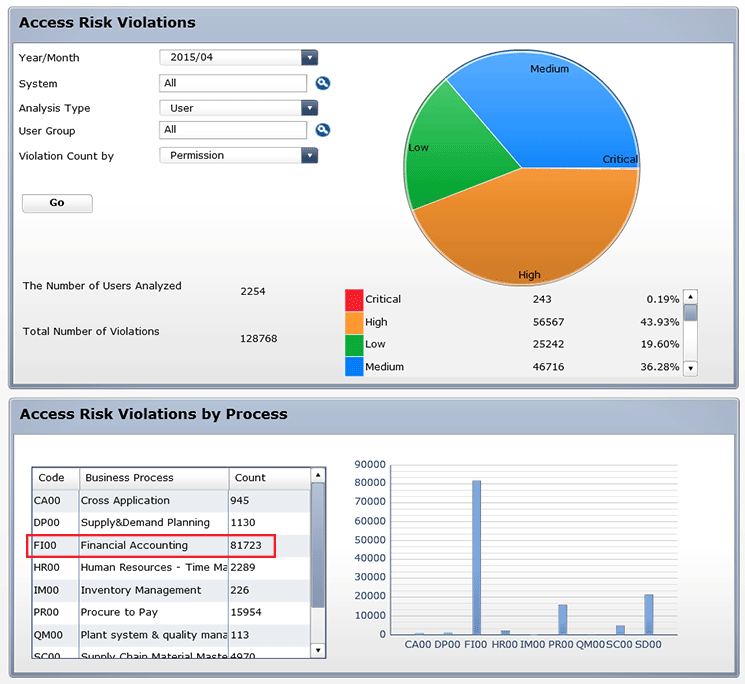Click the search icon next to System field
Screen dimensions: 745x684
pos(323,84)
